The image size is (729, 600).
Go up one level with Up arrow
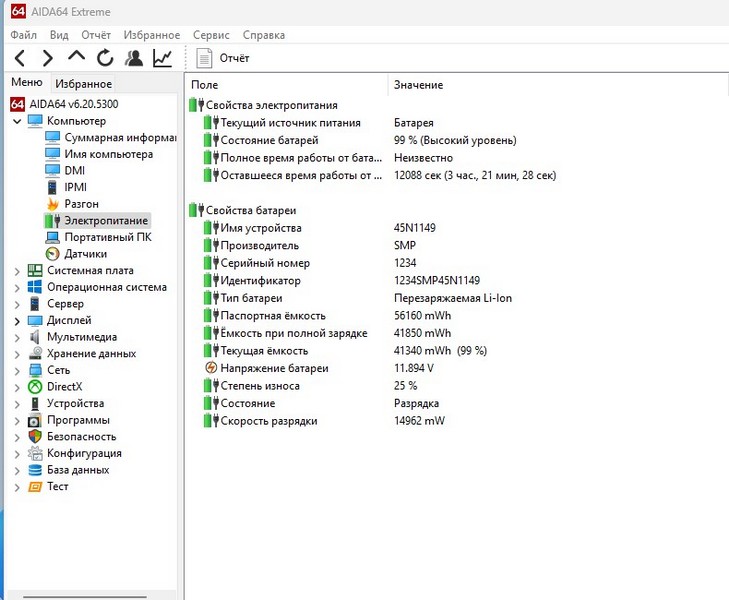pos(76,58)
